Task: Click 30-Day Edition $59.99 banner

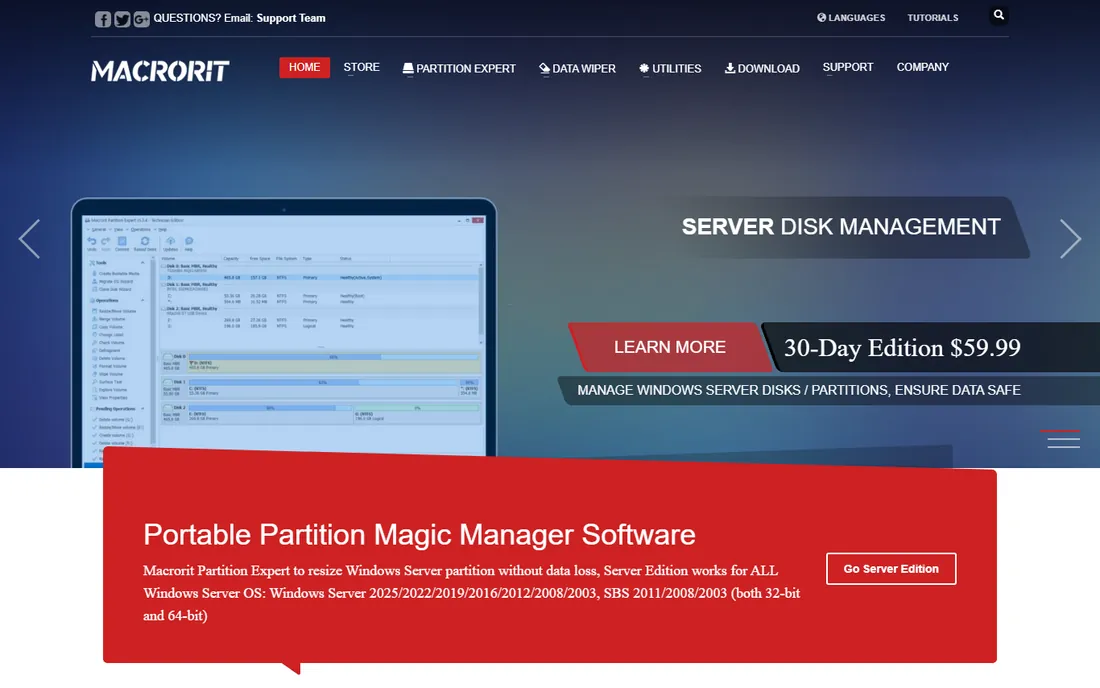Action: click(x=902, y=347)
